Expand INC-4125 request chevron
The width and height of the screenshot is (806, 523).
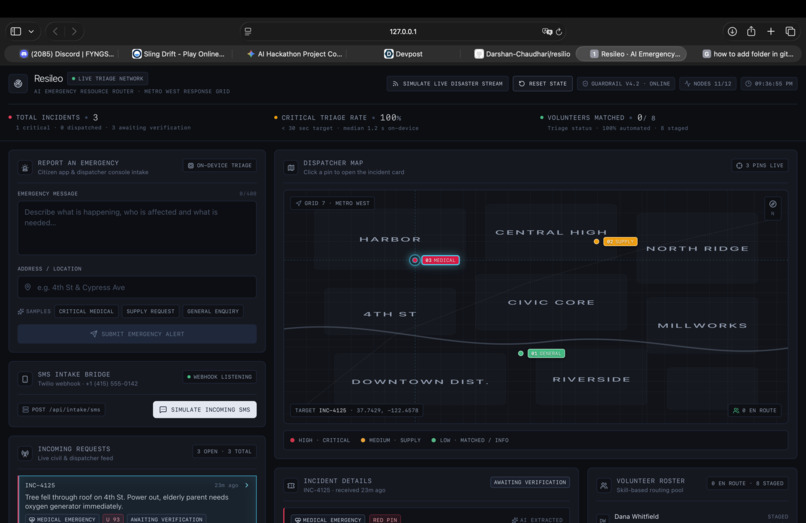(x=247, y=485)
